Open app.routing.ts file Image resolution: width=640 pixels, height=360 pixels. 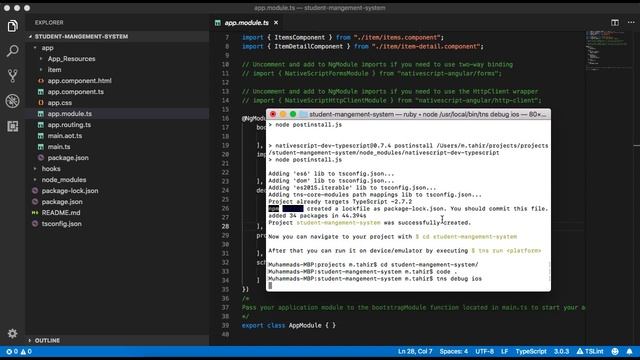pos(69,125)
